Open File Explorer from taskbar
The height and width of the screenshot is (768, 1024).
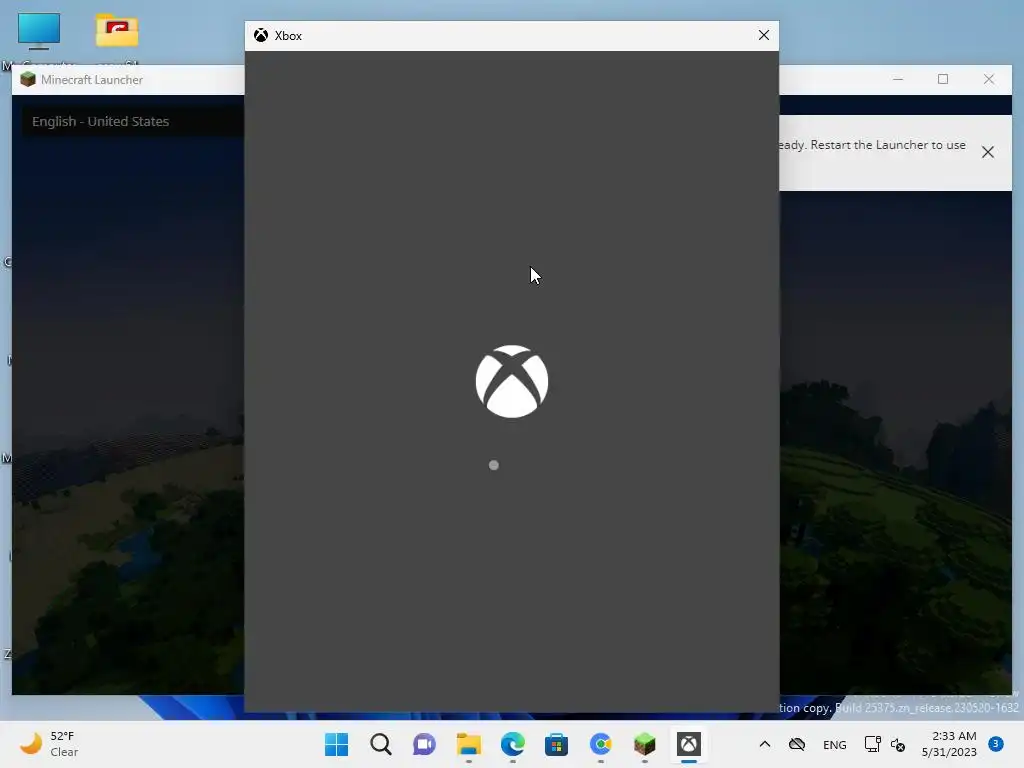click(x=468, y=744)
